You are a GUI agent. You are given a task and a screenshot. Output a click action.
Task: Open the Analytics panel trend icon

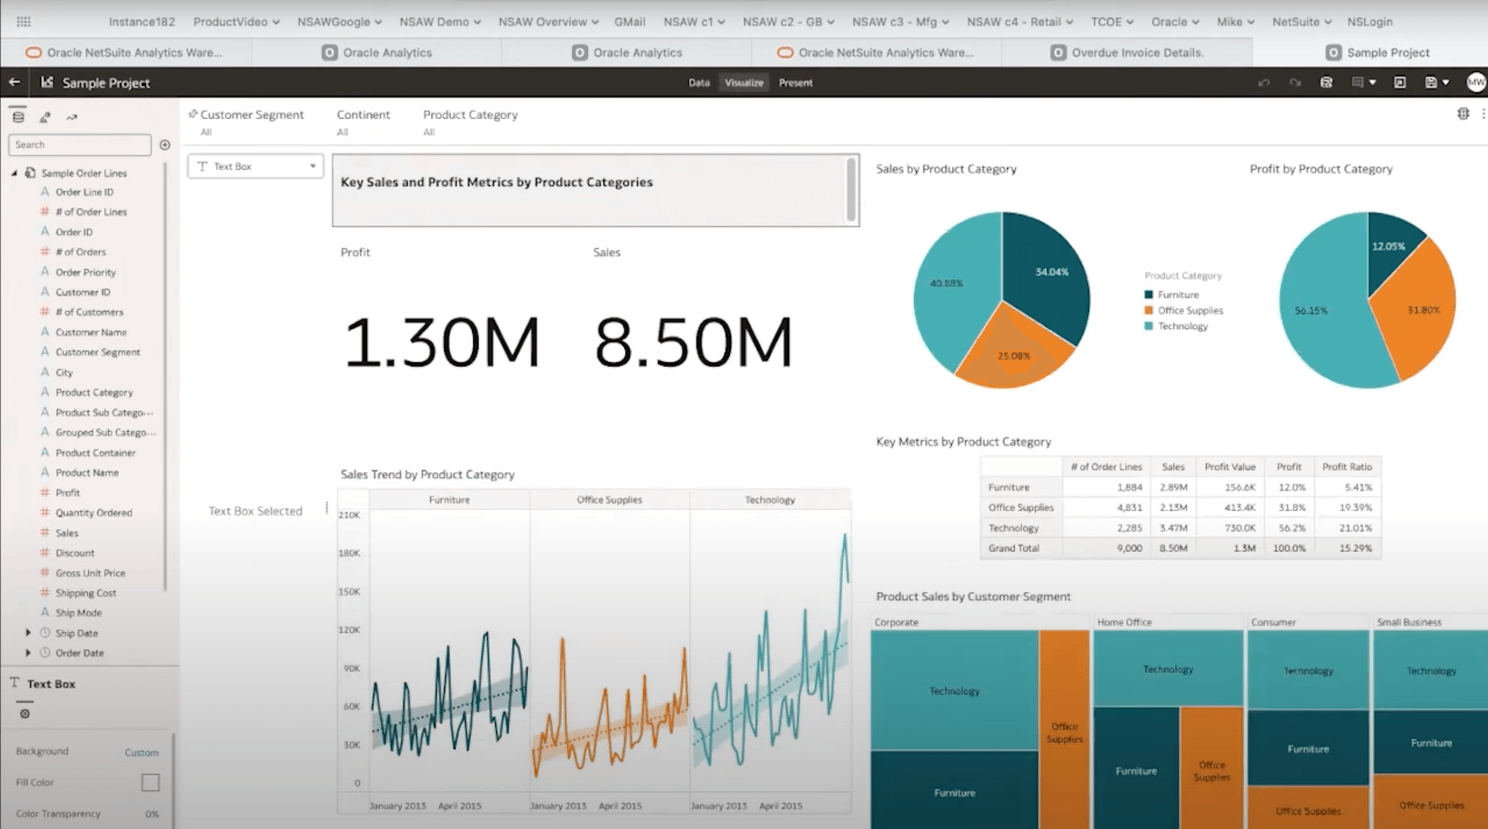(72, 117)
